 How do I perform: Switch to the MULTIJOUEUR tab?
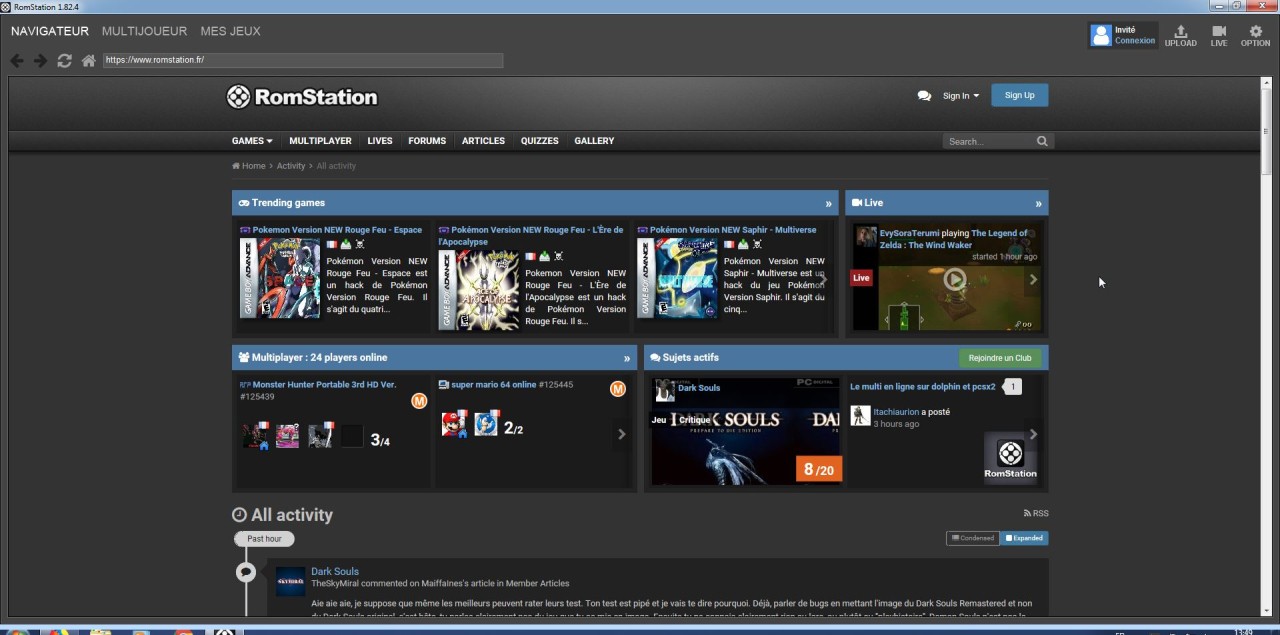(144, 31)
